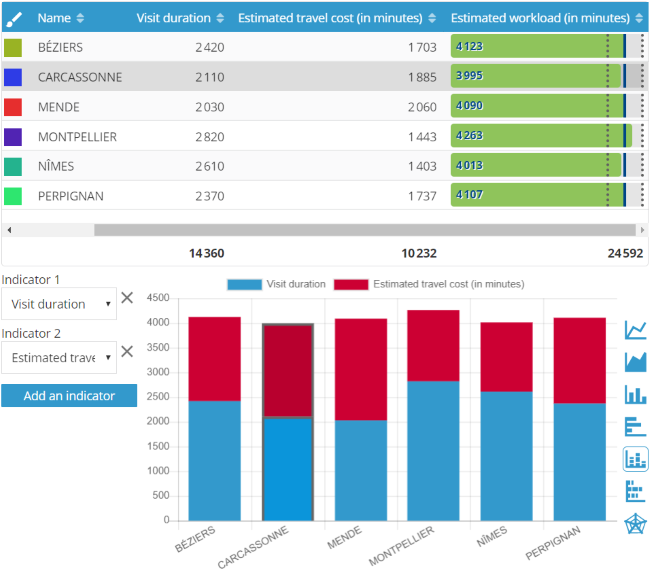
Task: Click the stacked vertical bar chart icon
Action: 635,459
